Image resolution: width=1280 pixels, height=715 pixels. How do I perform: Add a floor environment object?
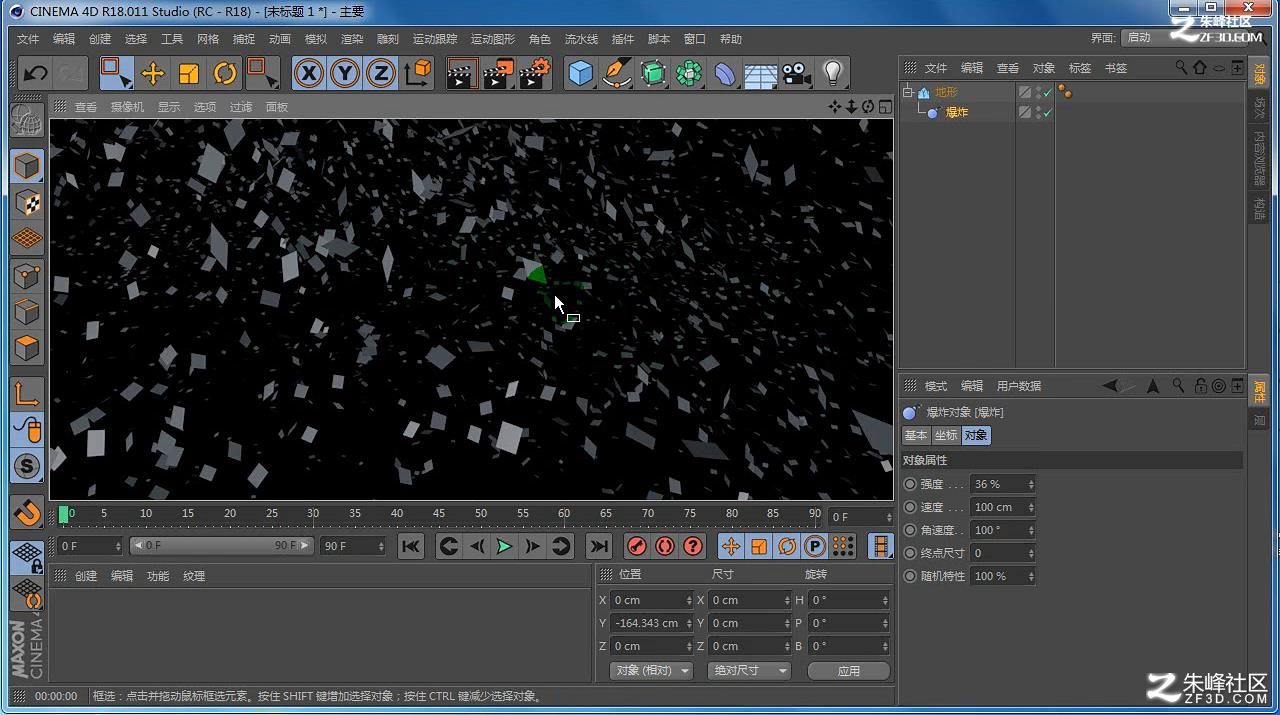[761, 73]
